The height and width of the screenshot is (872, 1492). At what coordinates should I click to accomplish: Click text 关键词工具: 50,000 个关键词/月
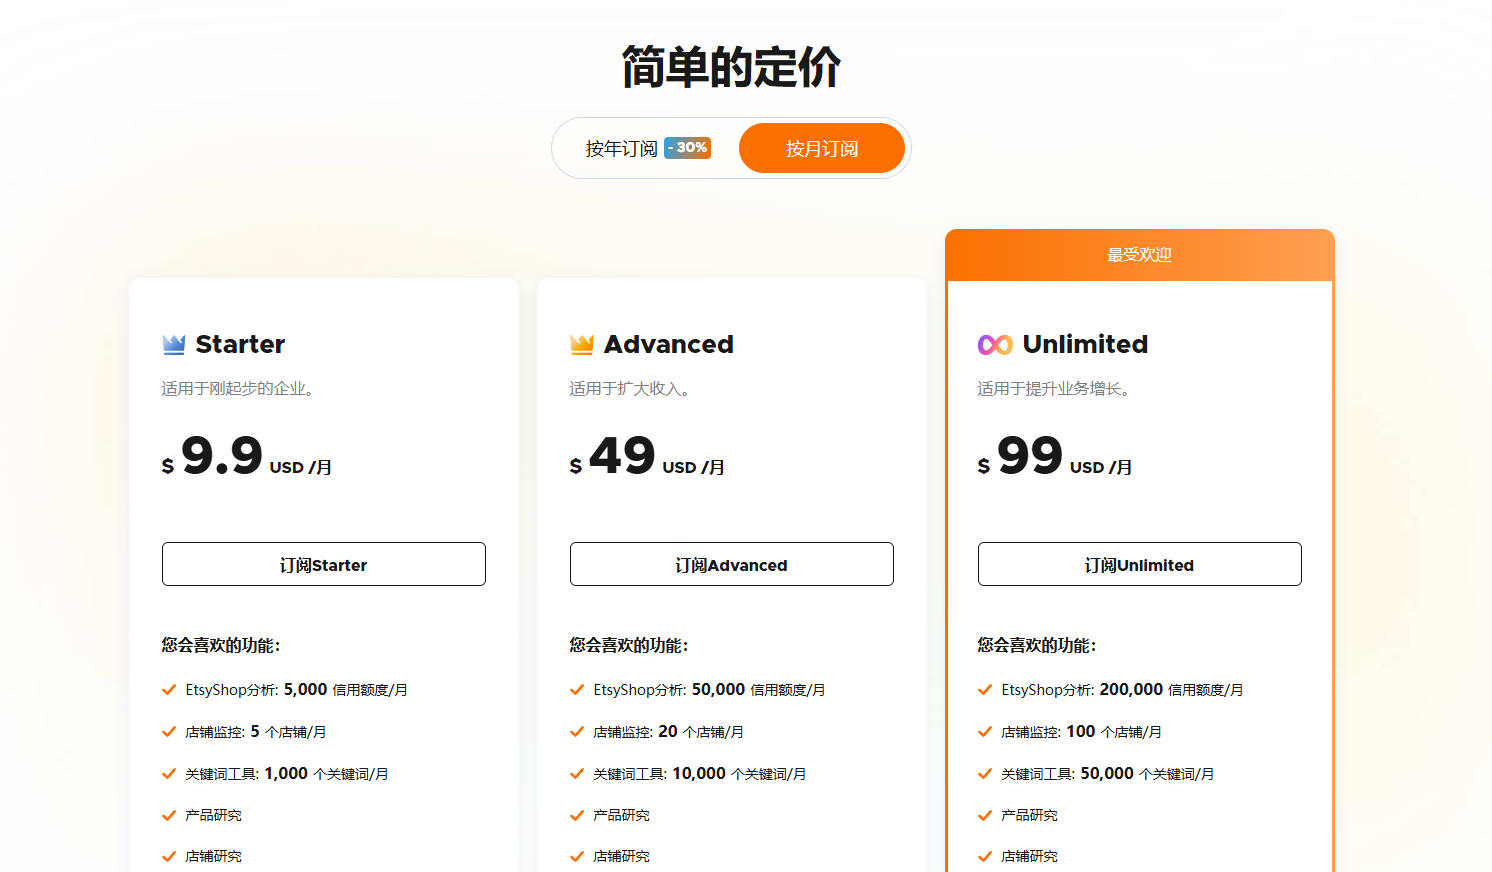click(x=1108, y=774)
